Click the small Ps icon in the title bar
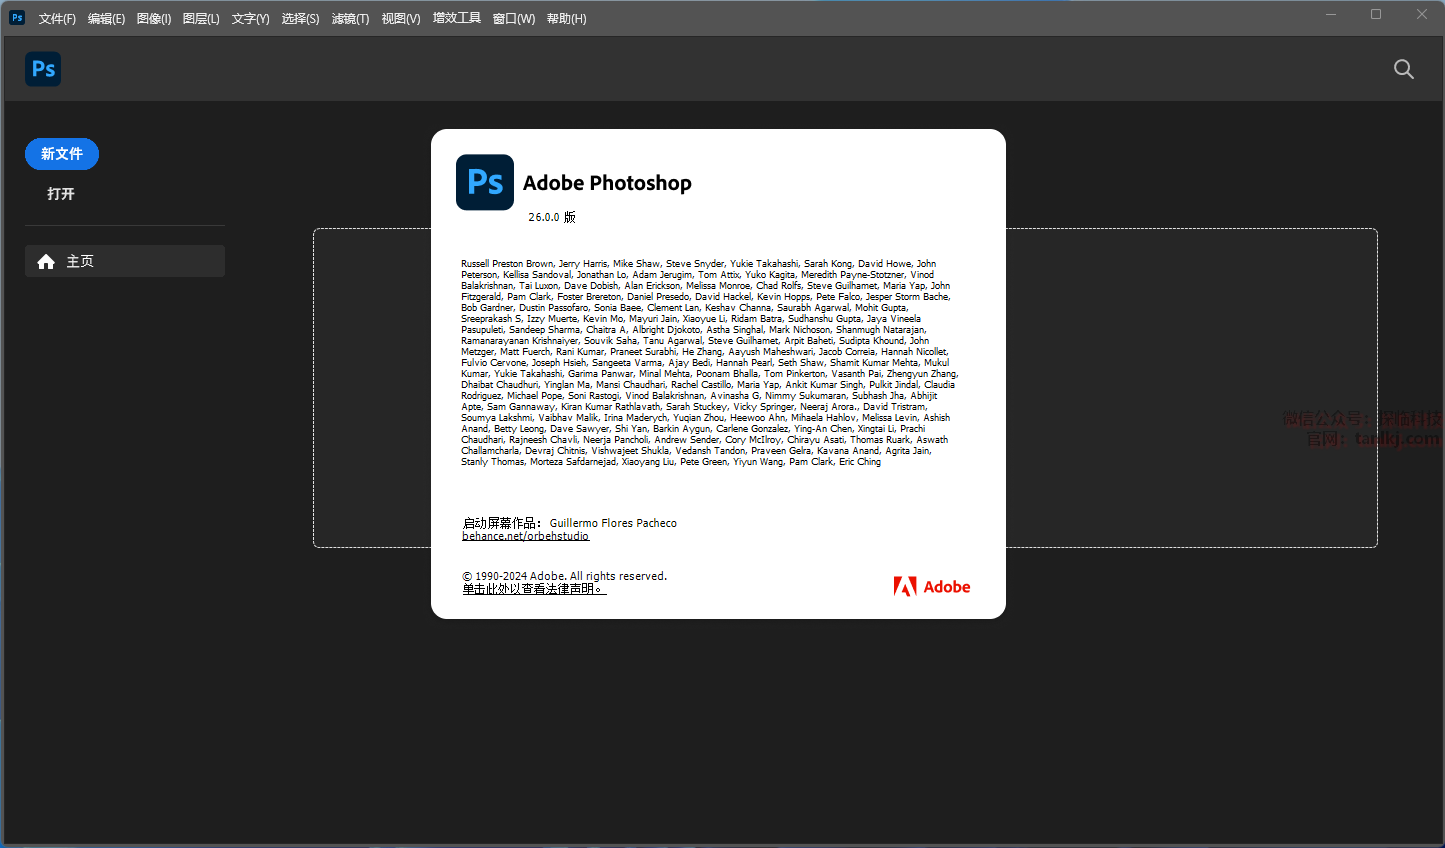 [17, 18]
